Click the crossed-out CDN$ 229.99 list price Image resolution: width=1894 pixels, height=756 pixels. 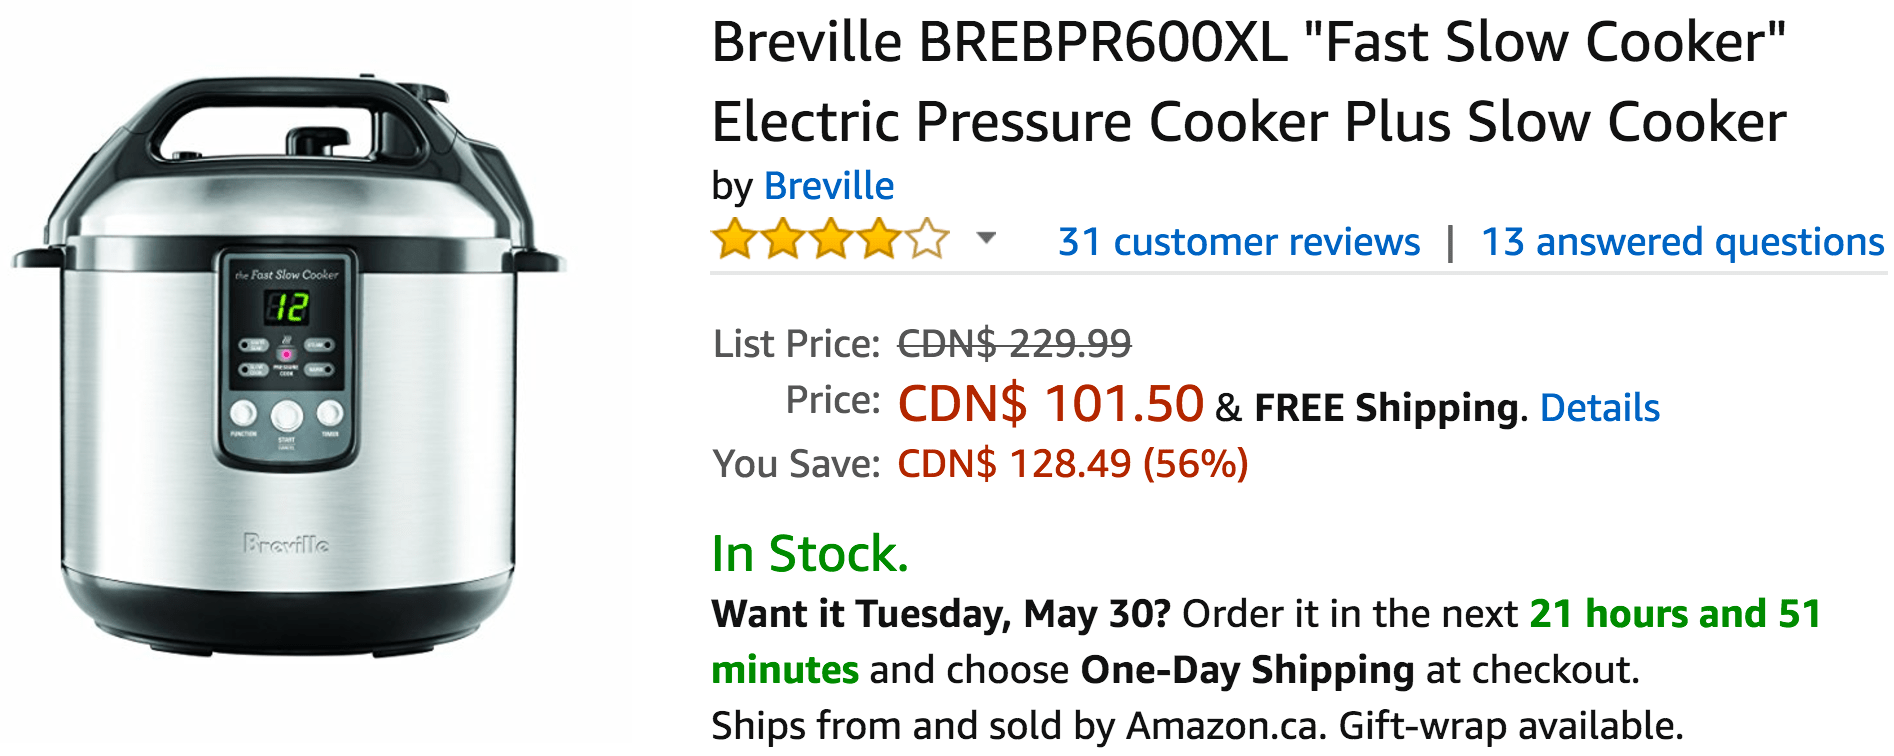(1014, 344)
